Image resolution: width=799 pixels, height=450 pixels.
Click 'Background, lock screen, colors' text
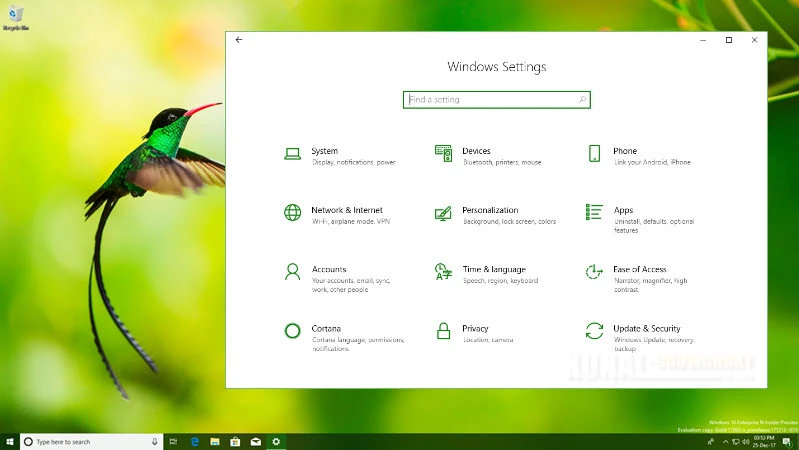[509, 221]
